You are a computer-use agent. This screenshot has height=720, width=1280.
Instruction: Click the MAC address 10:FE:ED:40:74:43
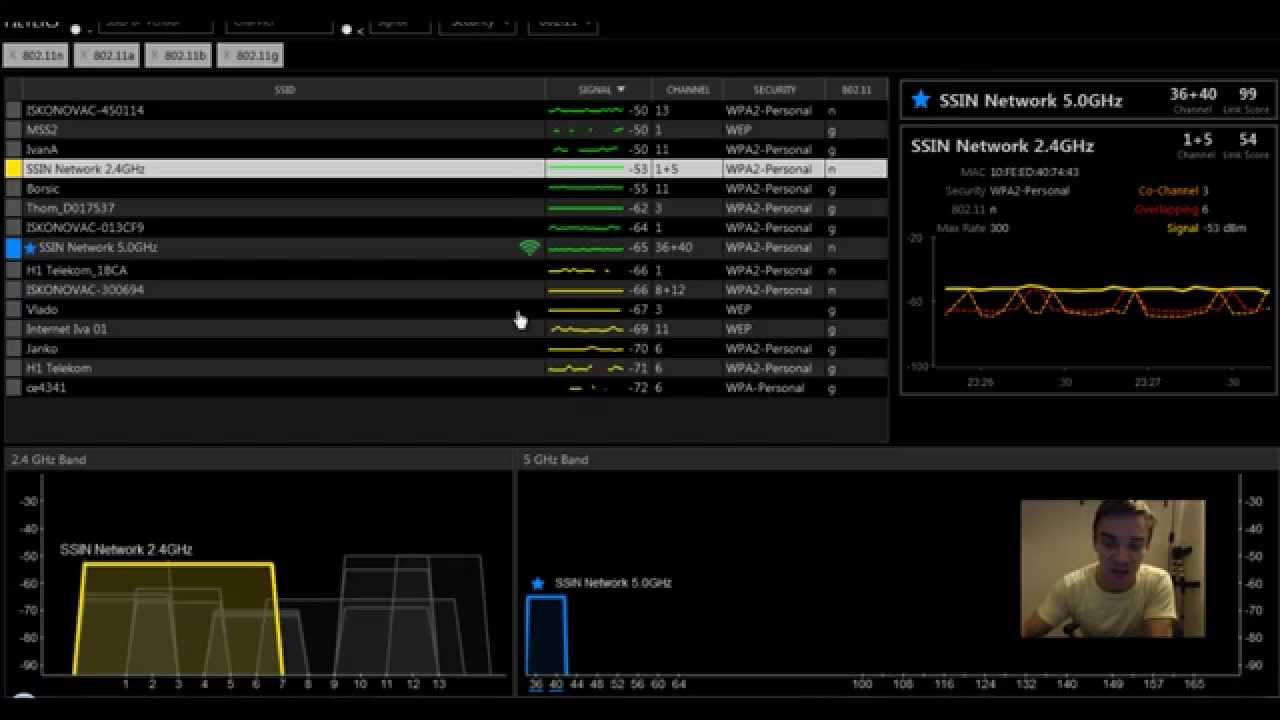tap(1034, 172)
